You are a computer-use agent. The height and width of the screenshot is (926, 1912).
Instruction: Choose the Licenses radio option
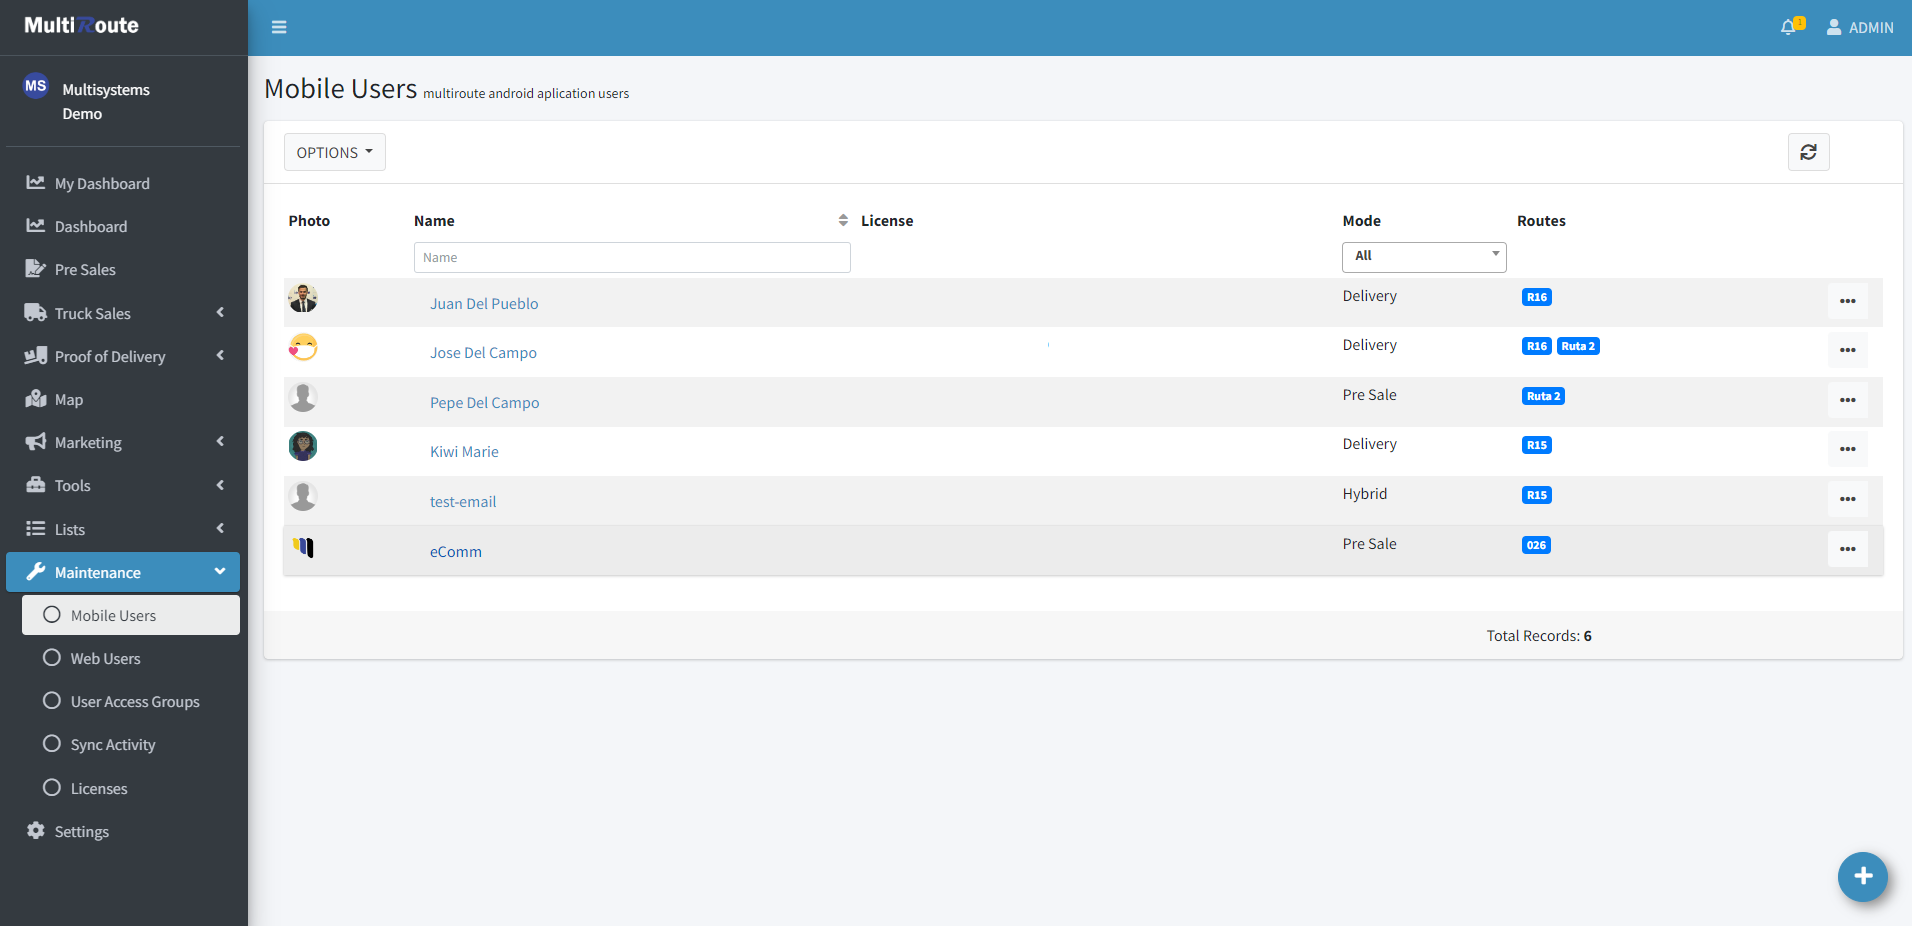pyautogui.click(x=51, y=787)
